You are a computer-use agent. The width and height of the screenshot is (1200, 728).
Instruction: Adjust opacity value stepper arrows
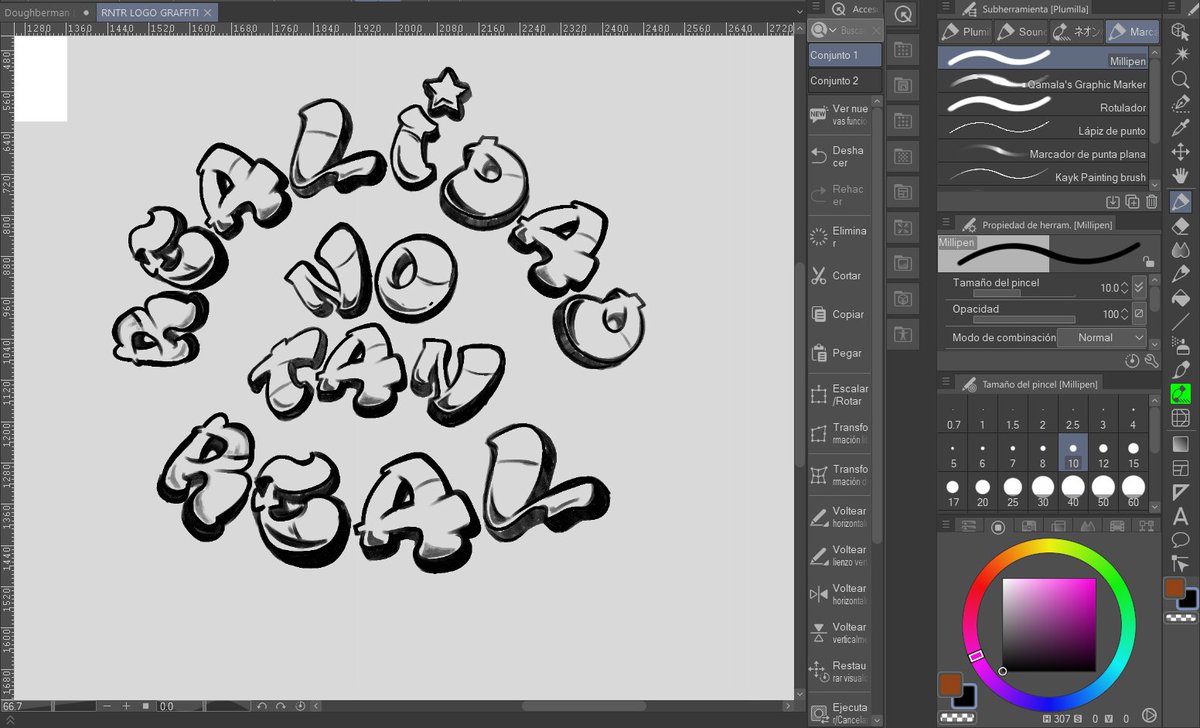point(1126,313)
